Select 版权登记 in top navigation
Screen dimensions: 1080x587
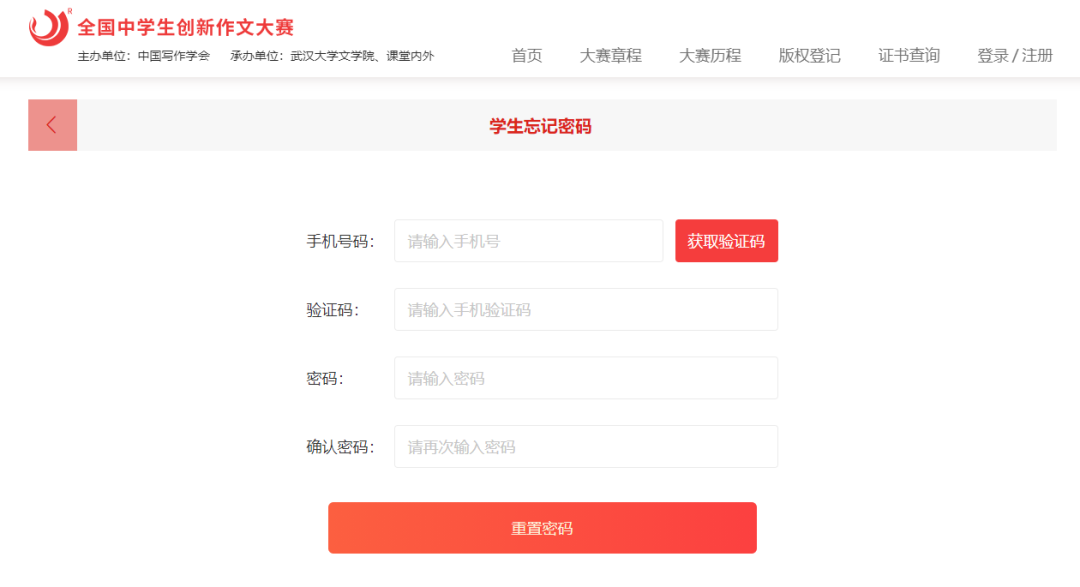point(809,56)
